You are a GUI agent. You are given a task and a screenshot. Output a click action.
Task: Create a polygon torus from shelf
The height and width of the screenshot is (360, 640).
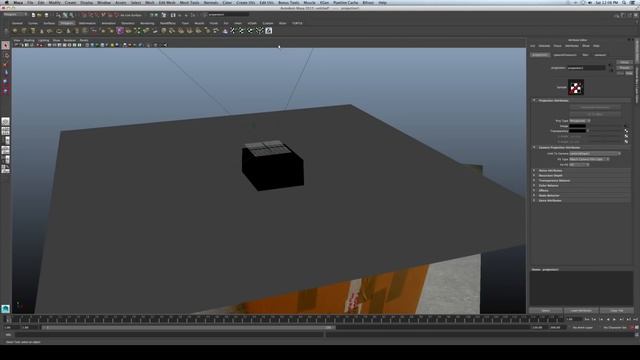(60, 31)
